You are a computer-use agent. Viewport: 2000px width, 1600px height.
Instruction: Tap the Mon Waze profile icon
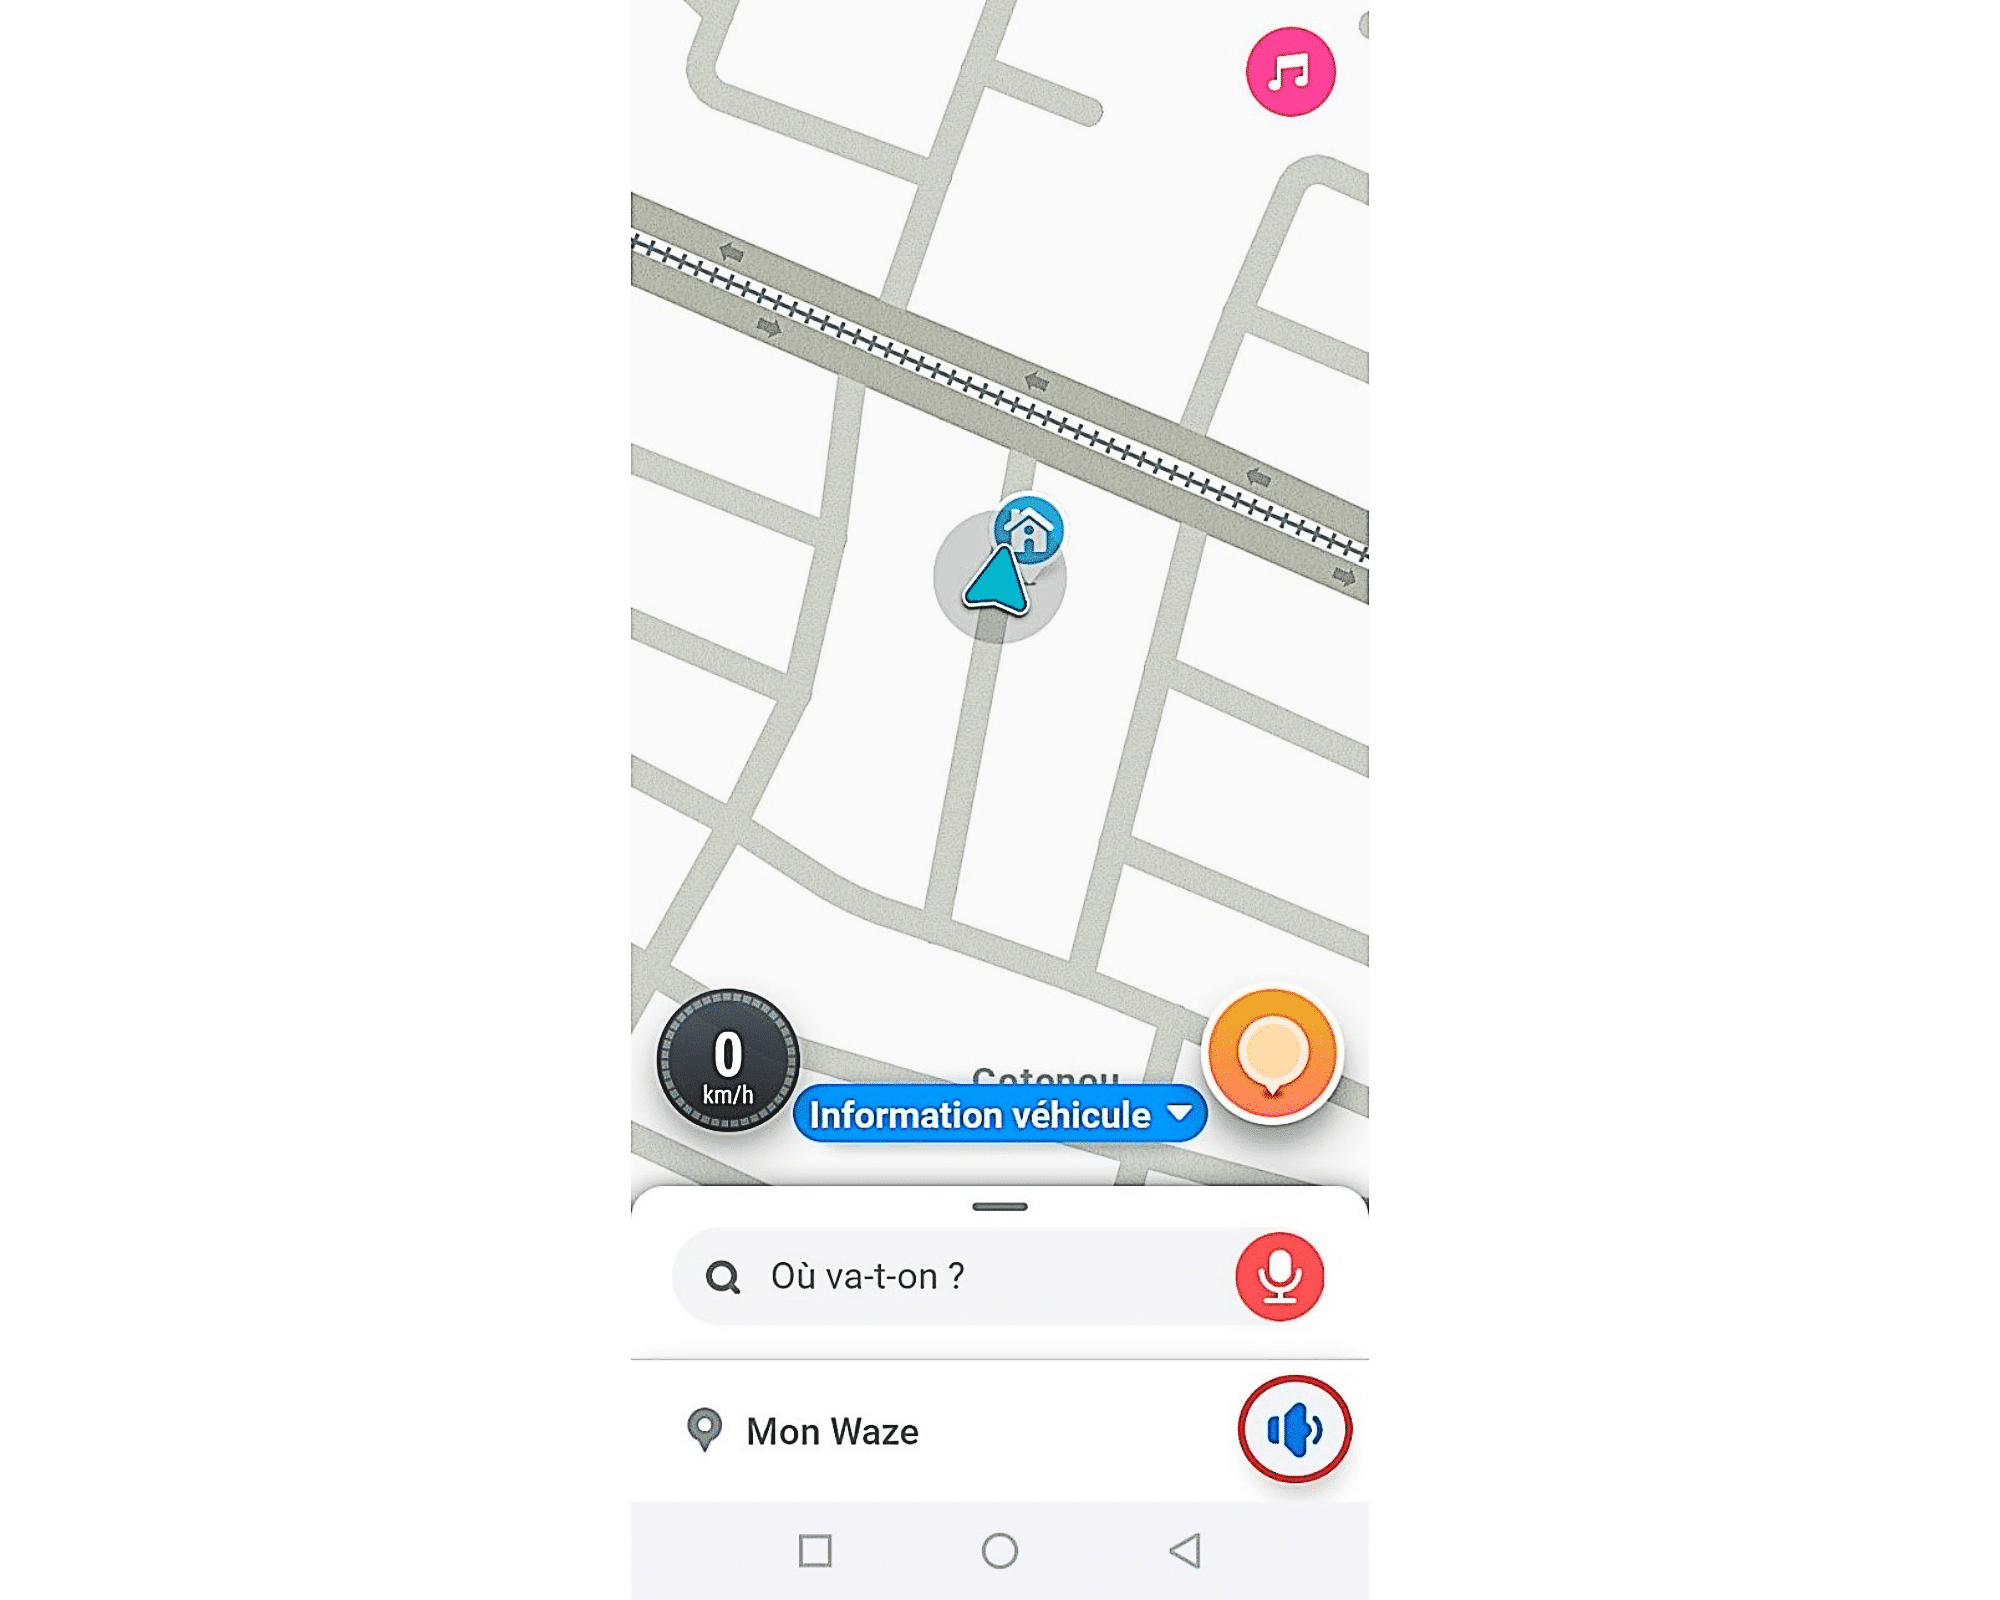[x=702, y=1430]
